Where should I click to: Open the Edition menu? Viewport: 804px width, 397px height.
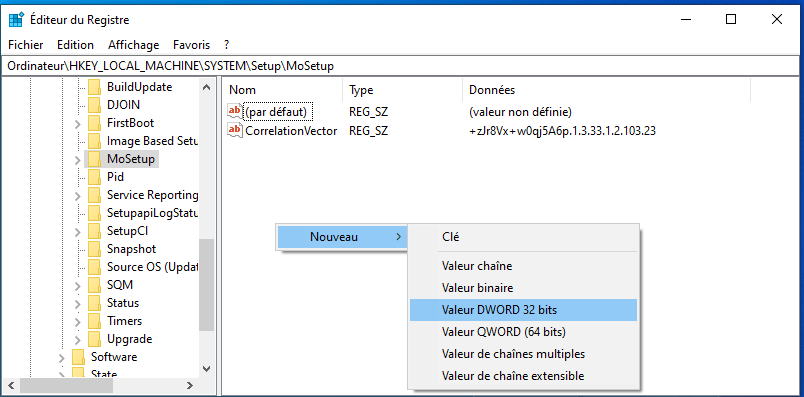pyautogui.click(x=75, y=45)
